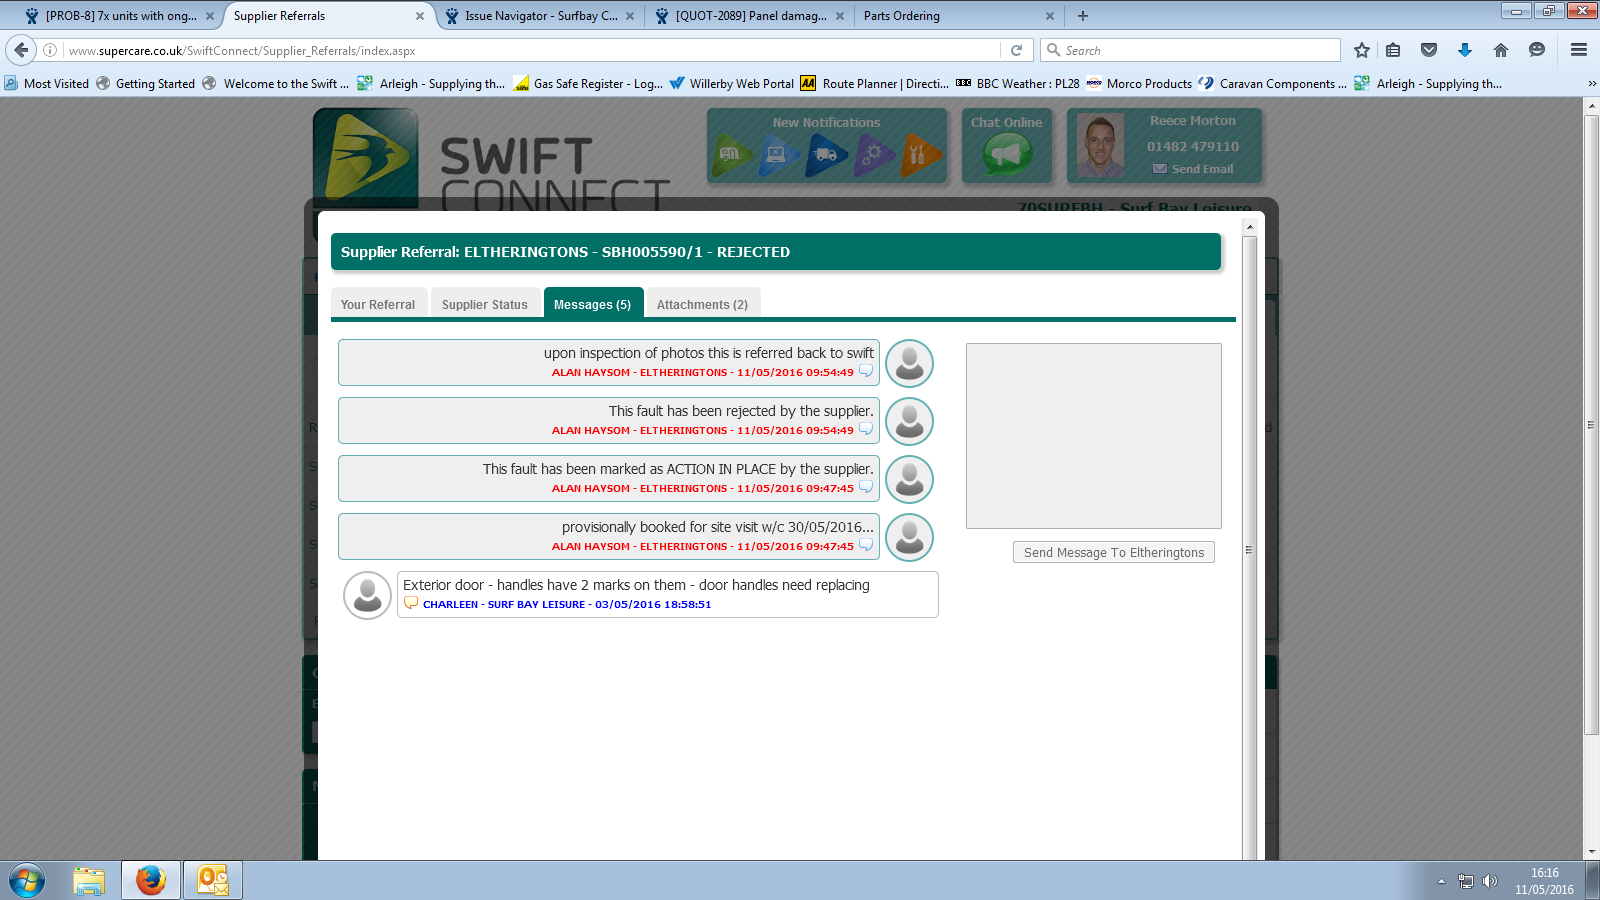Open the Supplier Status tab
The width and height of the screenshot is (1600, 900).
coord(485,304)
